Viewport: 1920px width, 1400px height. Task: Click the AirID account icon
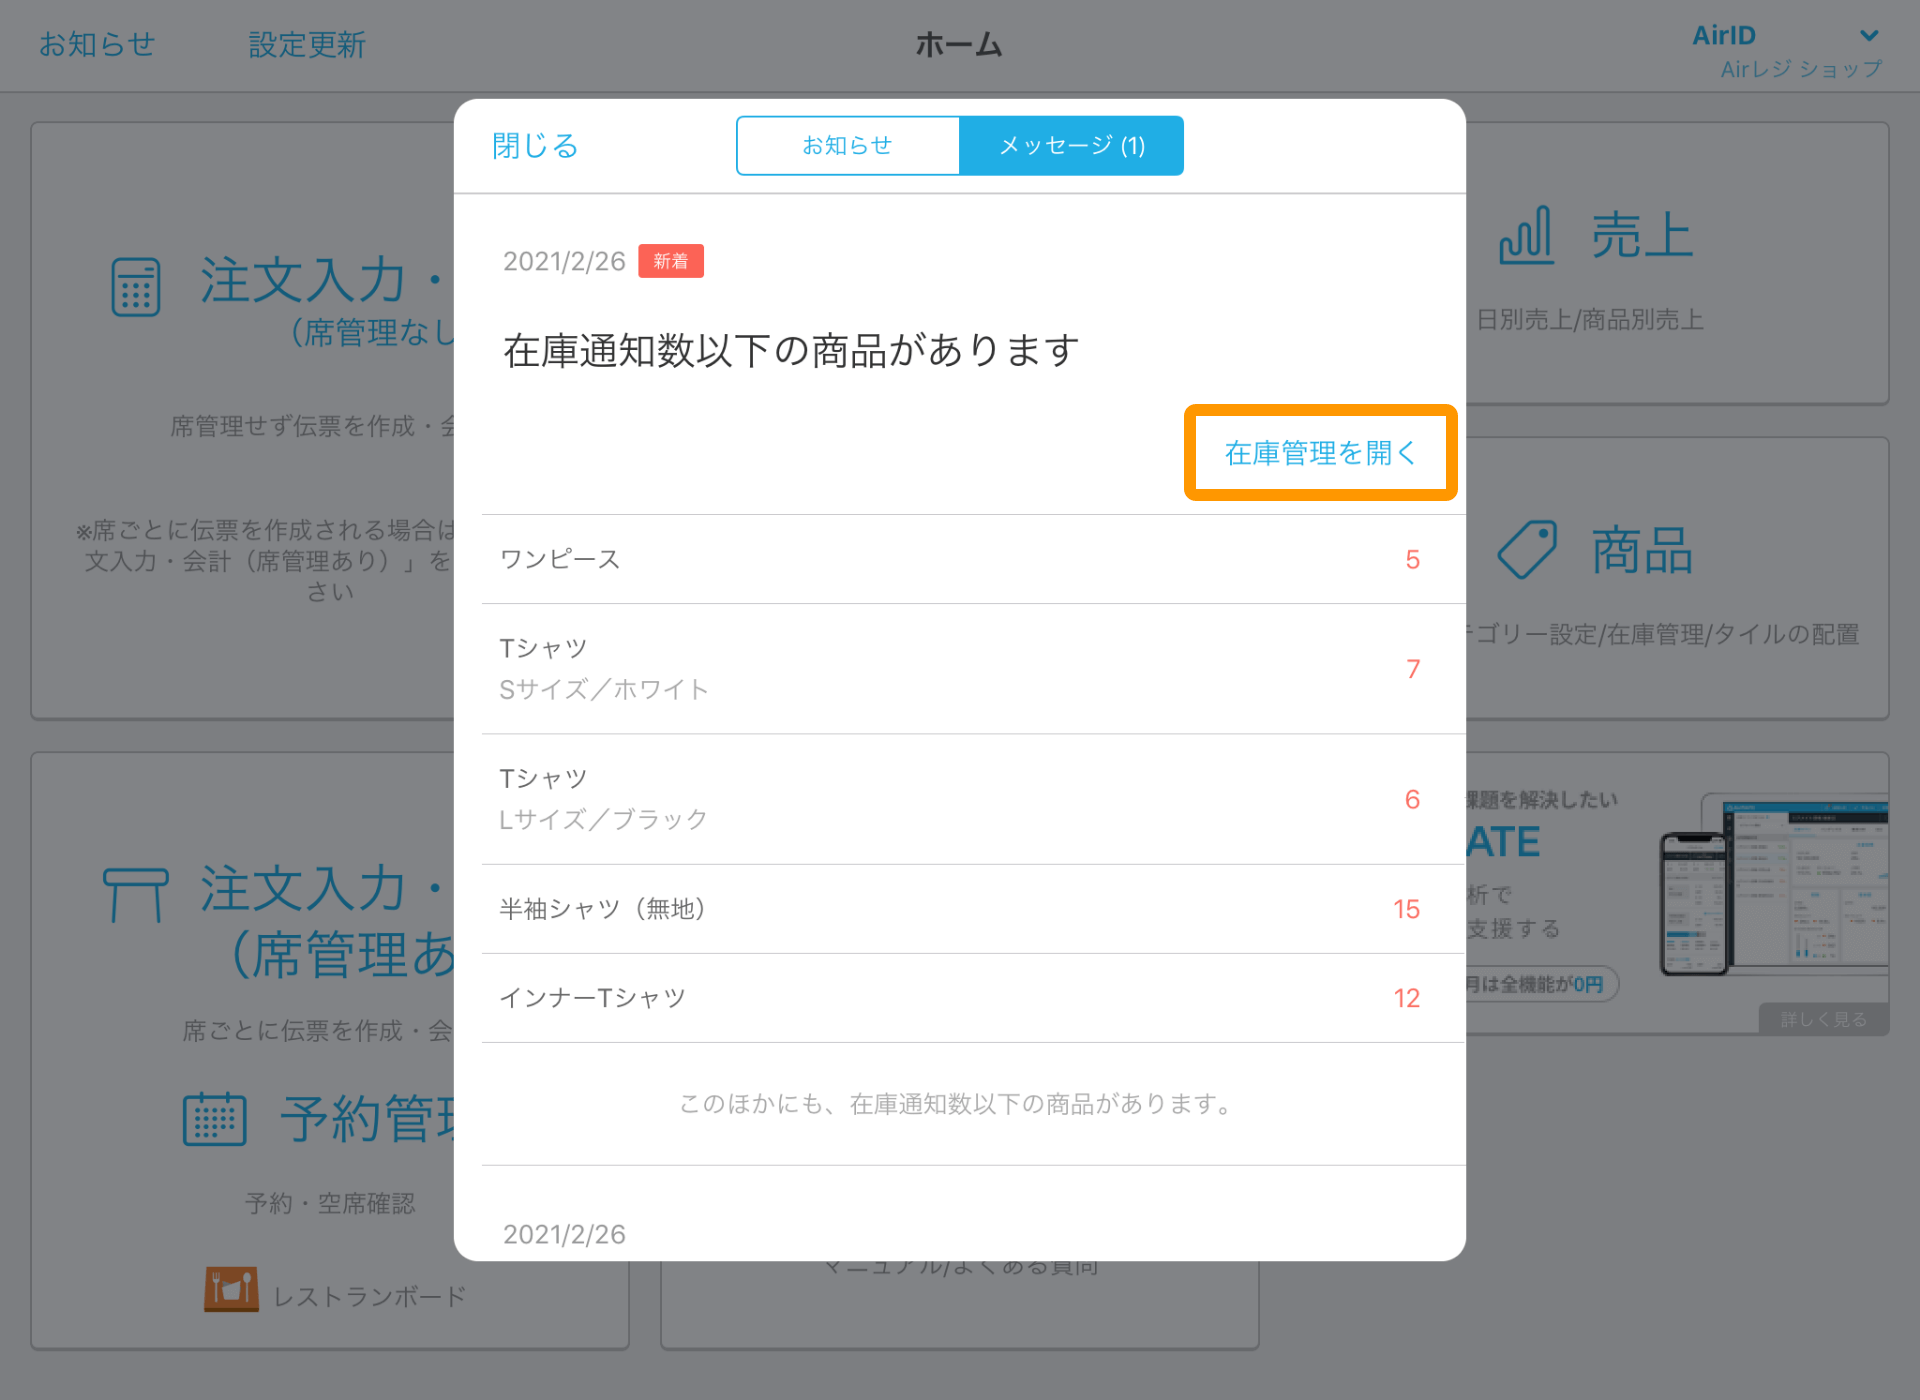pyautogui.click(x=1724, y=34)
